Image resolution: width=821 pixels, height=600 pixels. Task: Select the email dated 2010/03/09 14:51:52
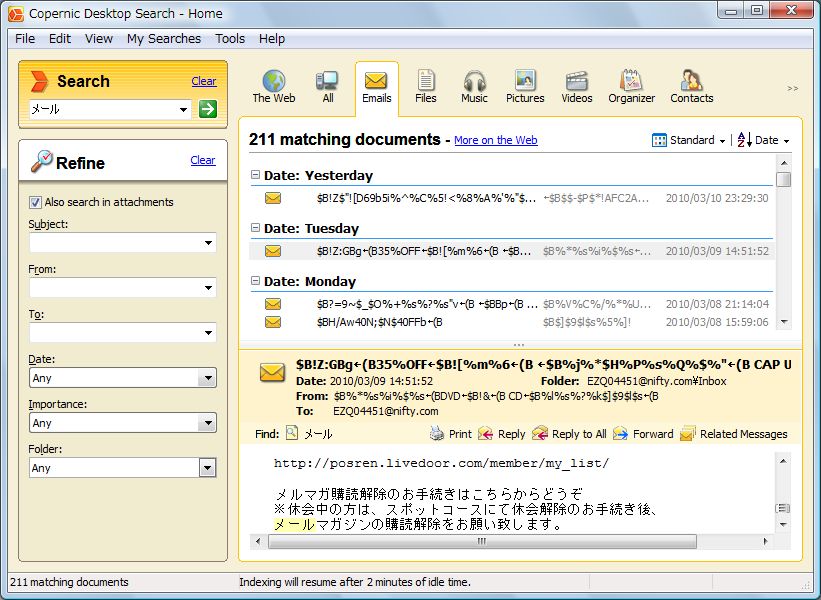[511, 251]
